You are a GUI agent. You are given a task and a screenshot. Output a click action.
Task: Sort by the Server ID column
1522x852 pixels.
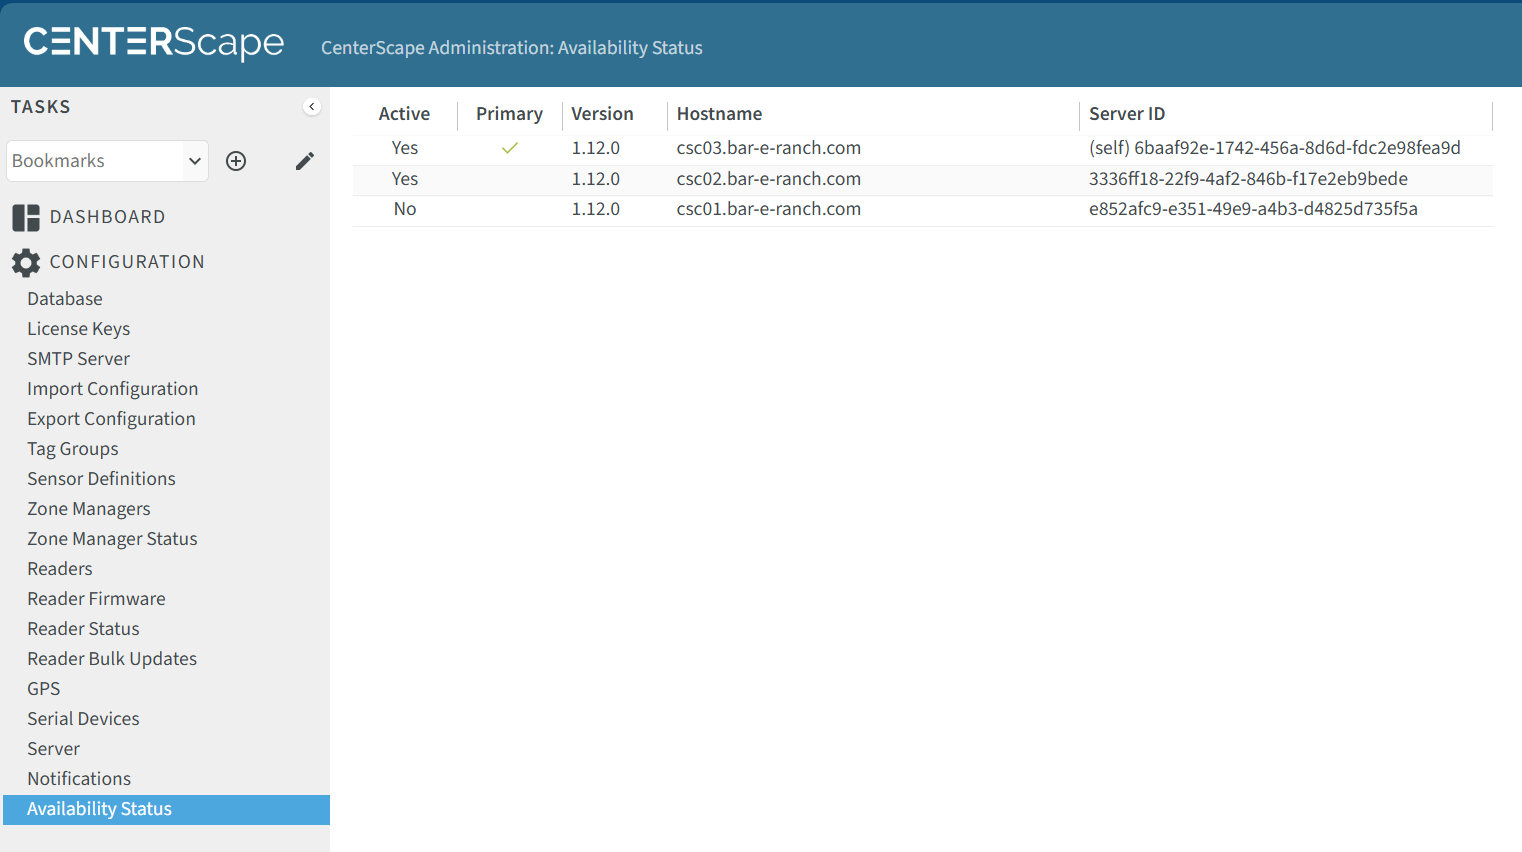coord(1127,114)
